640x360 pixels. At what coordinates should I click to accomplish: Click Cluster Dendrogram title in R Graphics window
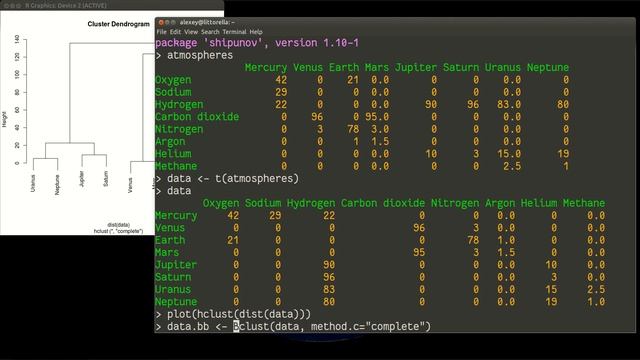[118, 24]
